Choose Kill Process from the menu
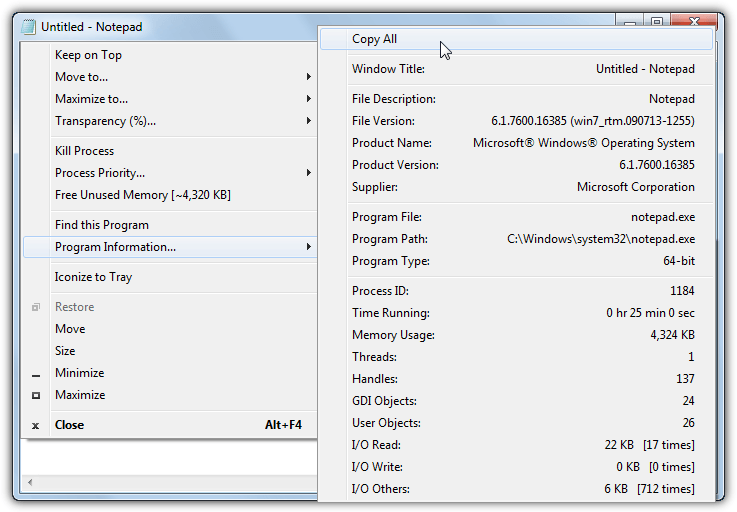This screenshot has height=512, width=737. [x=84, y=151]
